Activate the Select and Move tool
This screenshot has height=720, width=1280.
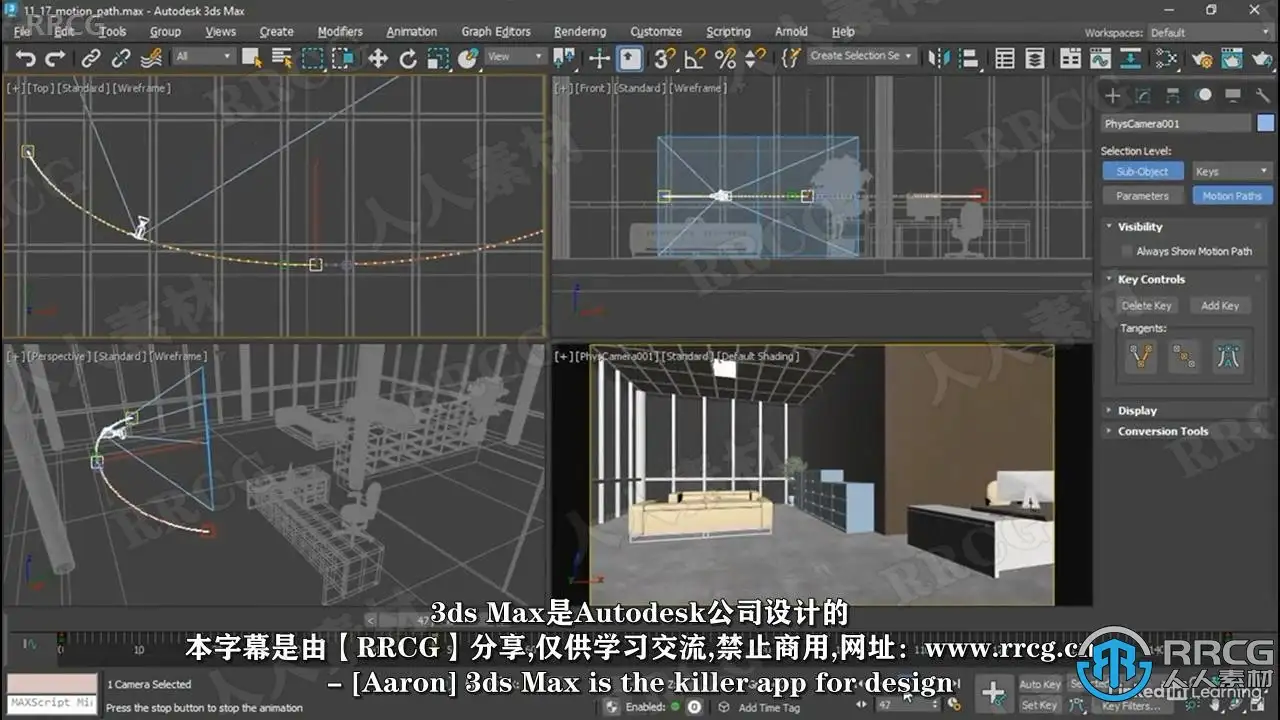click(378, 58)
